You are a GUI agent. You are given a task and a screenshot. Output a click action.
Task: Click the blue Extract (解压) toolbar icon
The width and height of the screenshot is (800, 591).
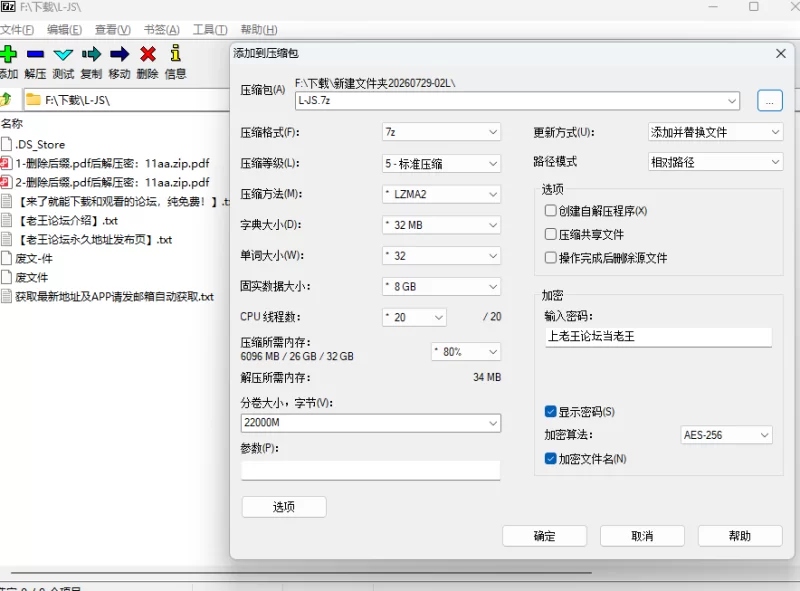tap(35, 54)
